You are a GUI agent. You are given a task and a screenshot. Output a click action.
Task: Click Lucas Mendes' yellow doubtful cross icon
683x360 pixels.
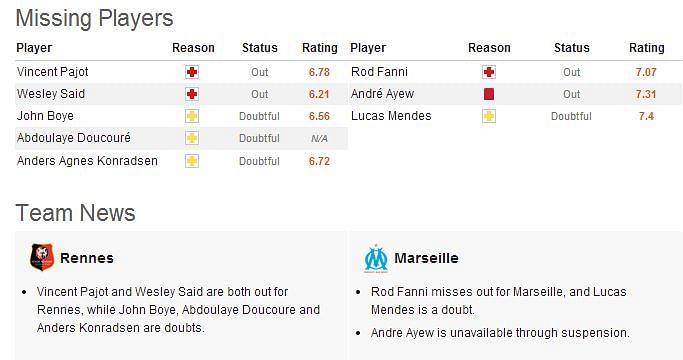489,116
